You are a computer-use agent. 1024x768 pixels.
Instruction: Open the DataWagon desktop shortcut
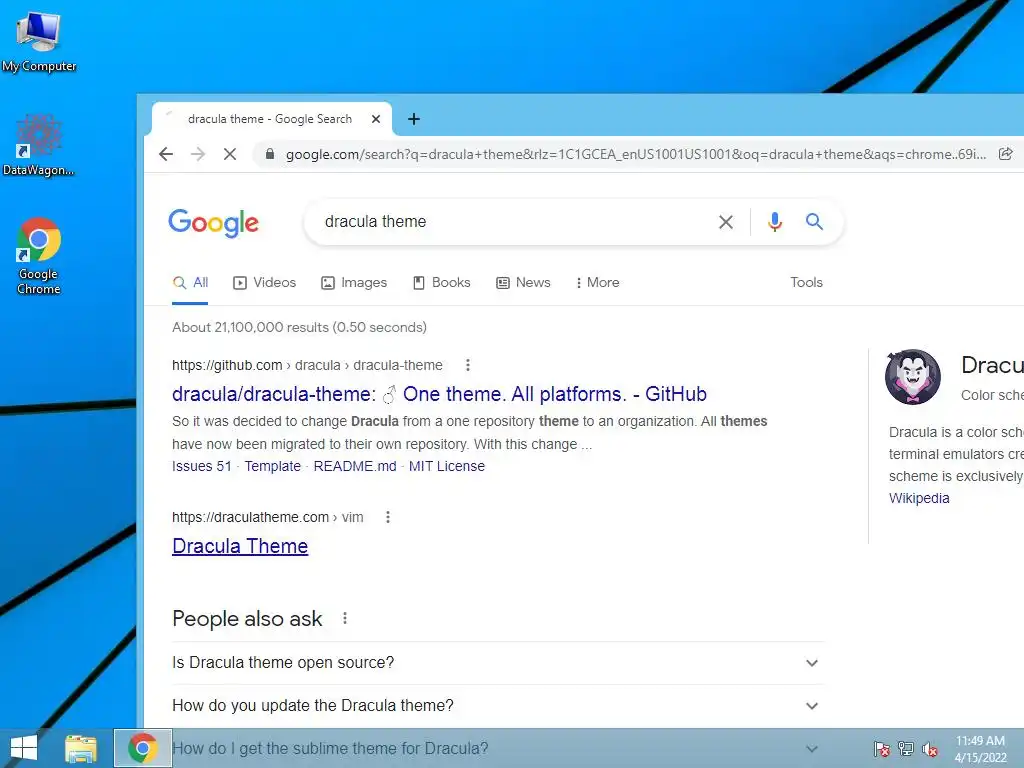[x=39, y=145]
